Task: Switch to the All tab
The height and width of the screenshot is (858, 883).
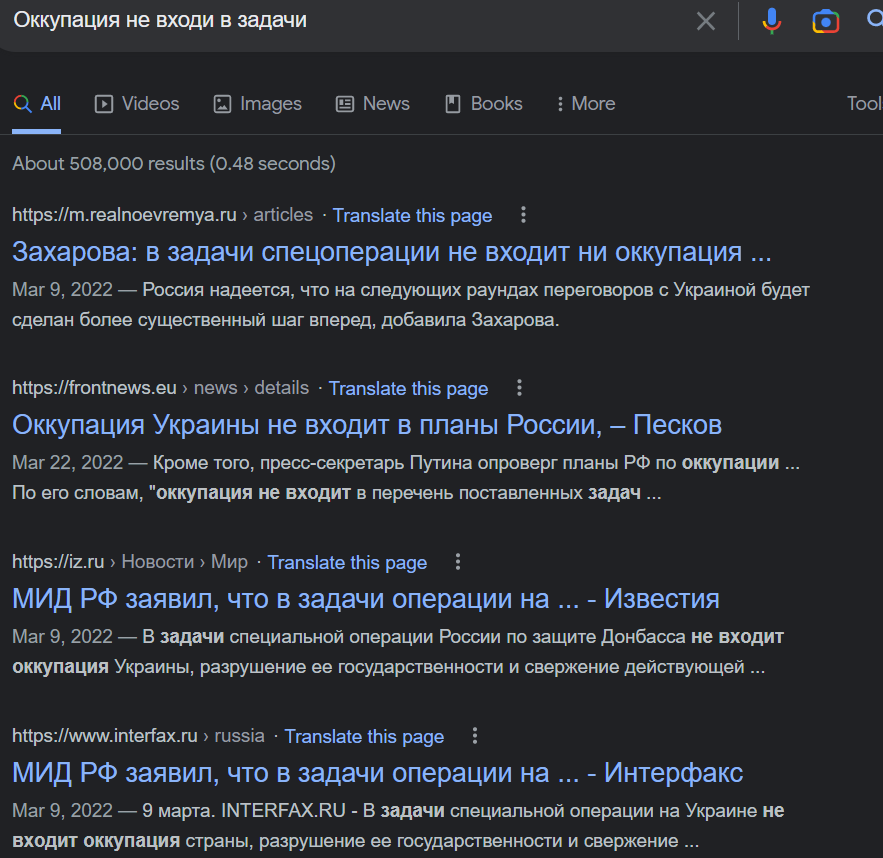Action: [x=37, y=104]
